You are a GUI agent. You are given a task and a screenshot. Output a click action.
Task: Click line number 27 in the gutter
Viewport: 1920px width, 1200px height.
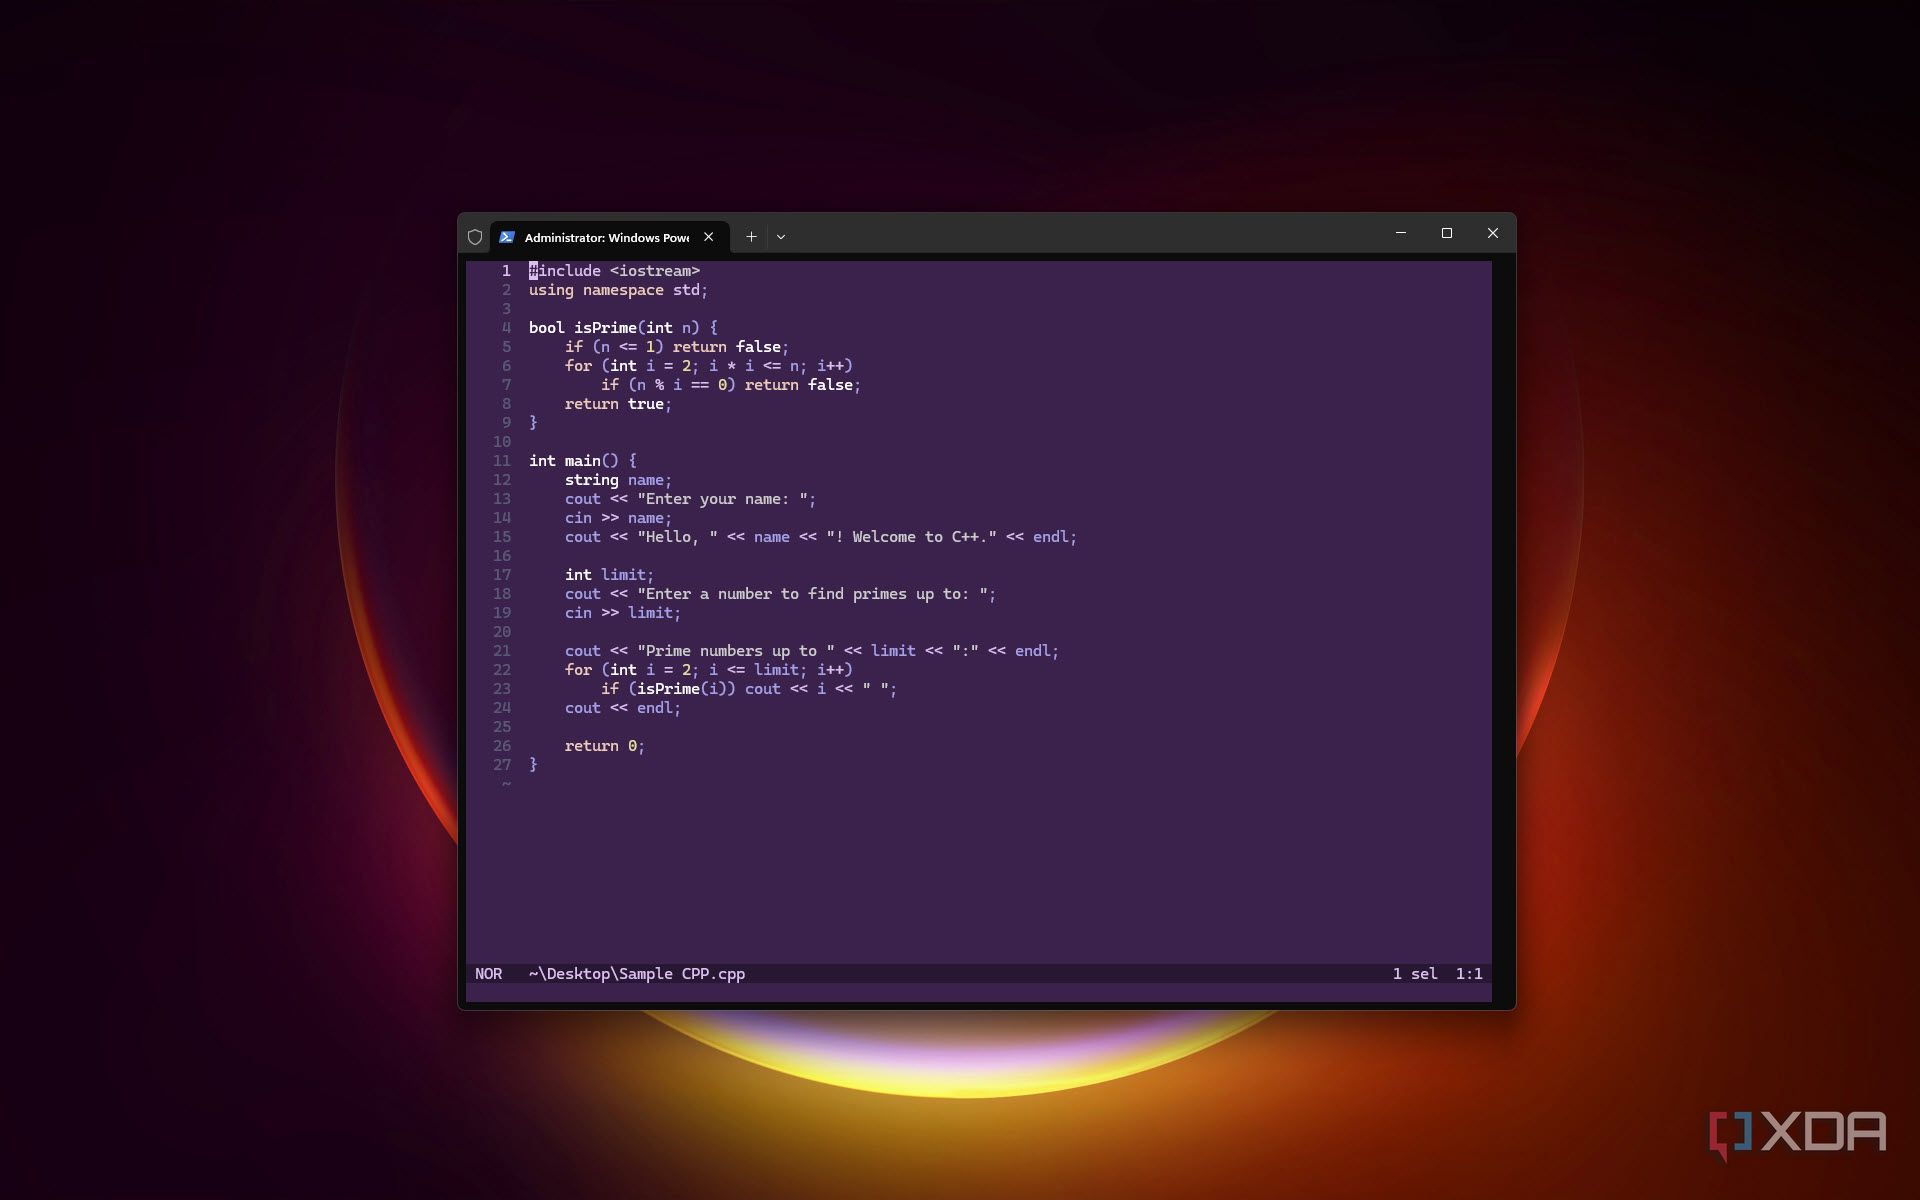502,765
